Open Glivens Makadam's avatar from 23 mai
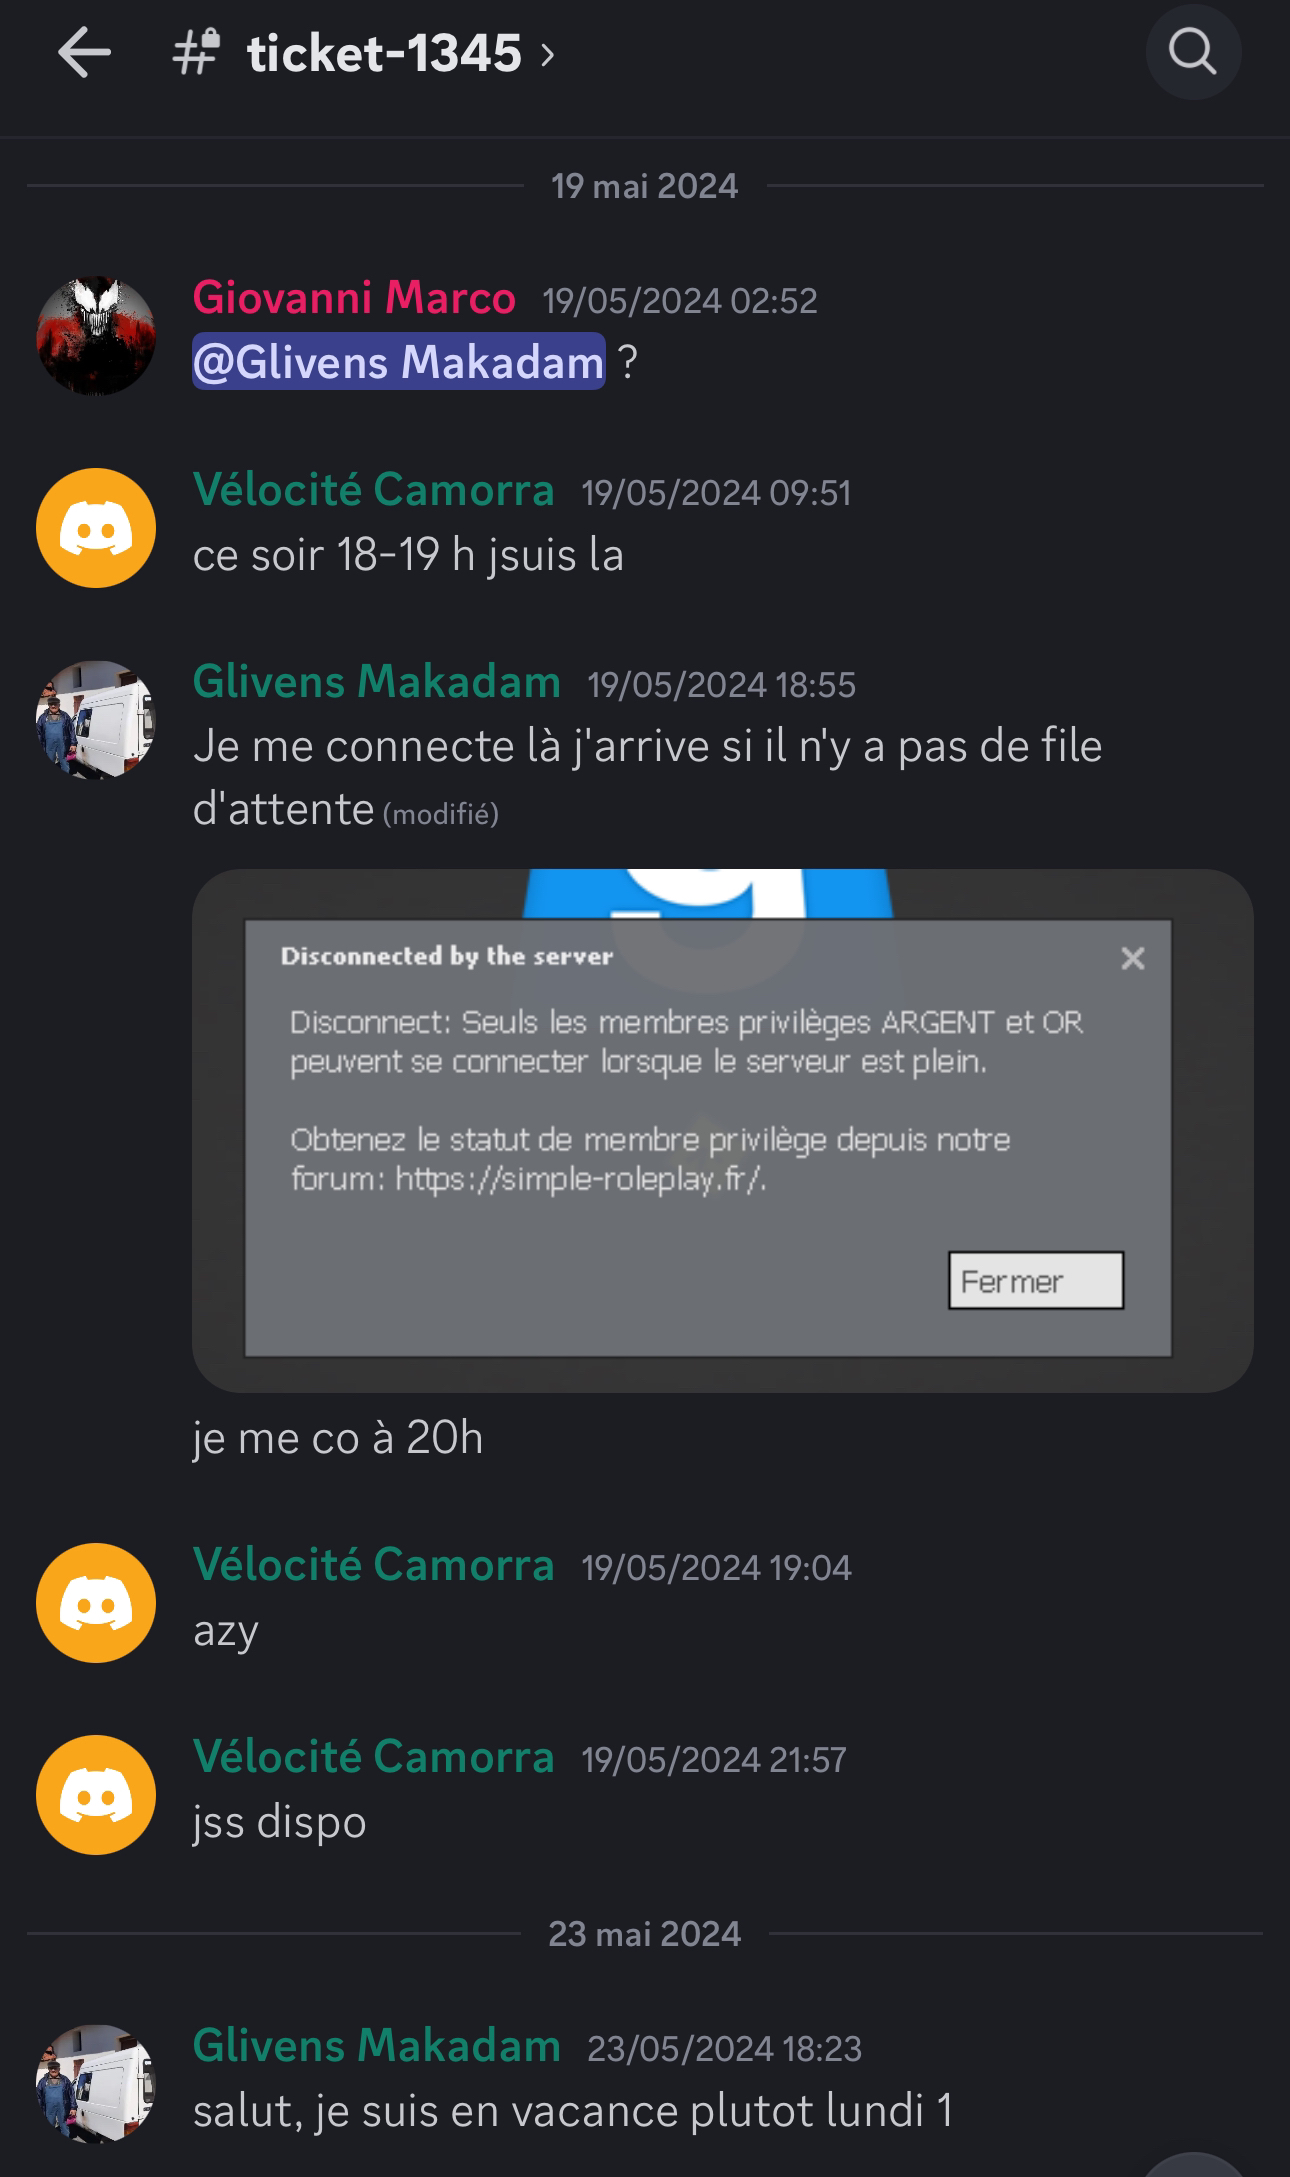 (96, 2084)
